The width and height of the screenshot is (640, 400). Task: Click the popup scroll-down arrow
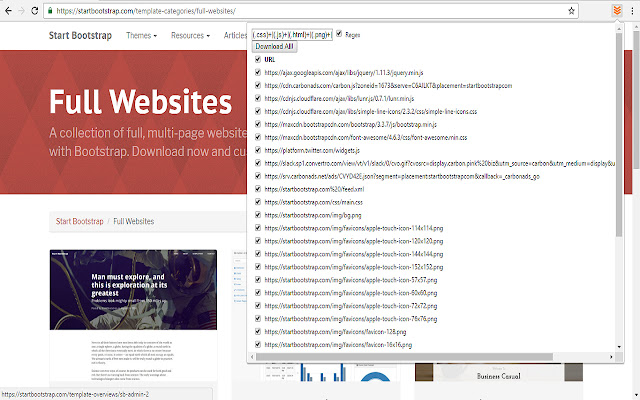[619, 347]
